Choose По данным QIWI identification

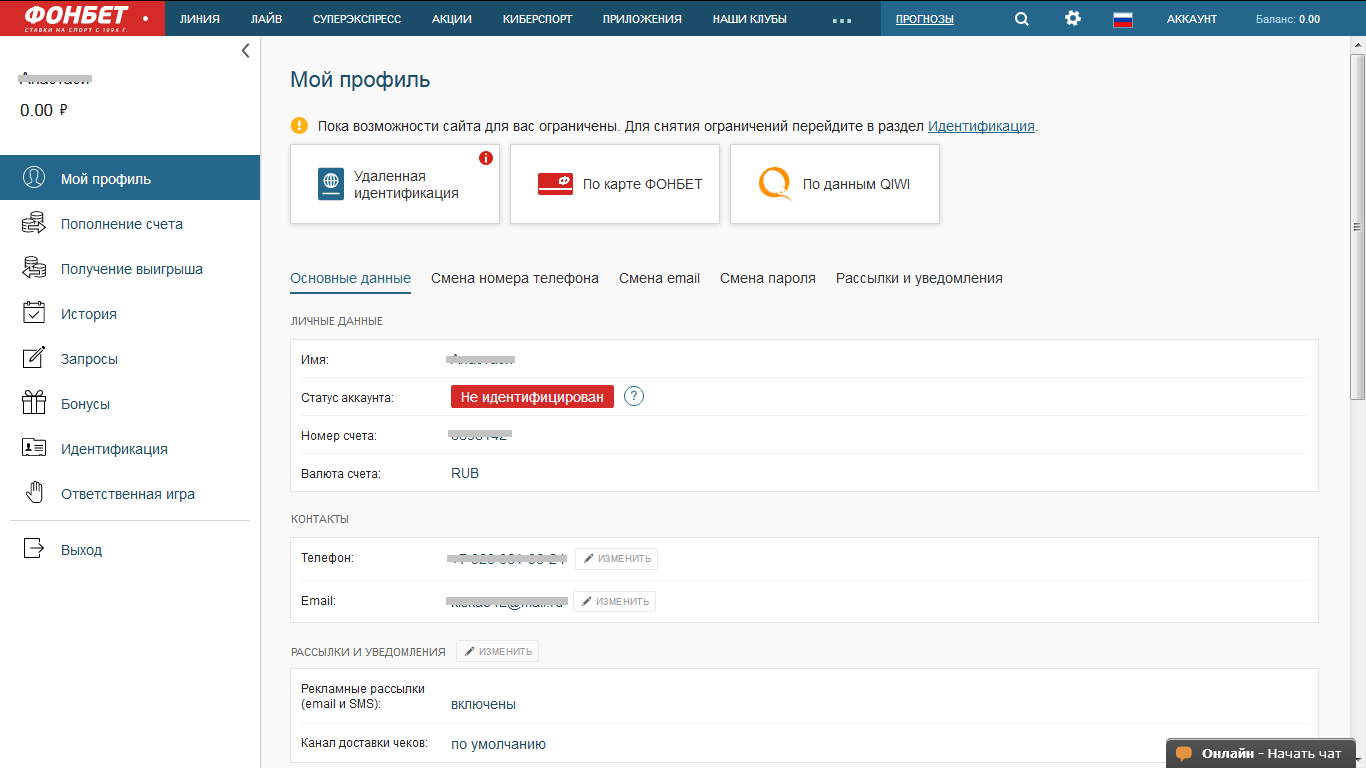(835, 184)
